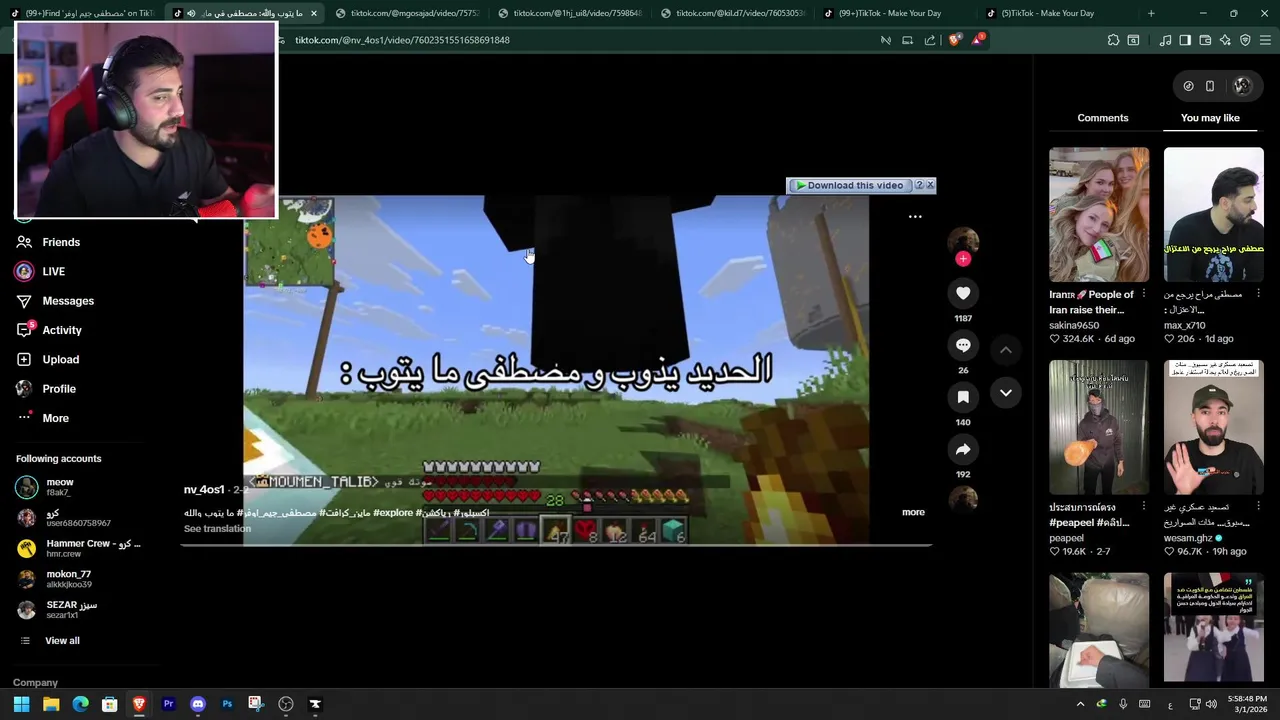The image size is (1280, 720).
Task: Switch to the tiktok.com/@kil.d7 browser tab
Action: click(733, 13)
